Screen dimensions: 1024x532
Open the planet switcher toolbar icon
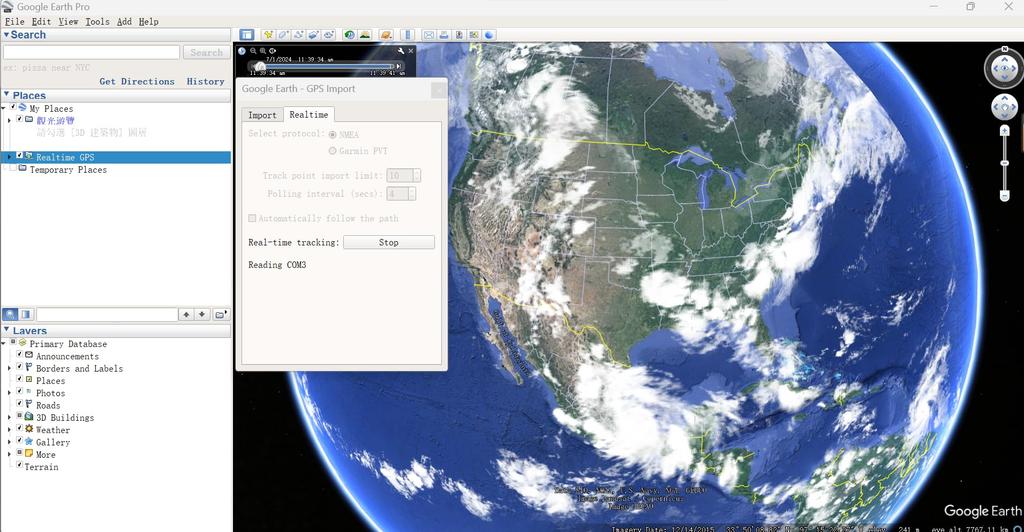[x=386, y=35]
